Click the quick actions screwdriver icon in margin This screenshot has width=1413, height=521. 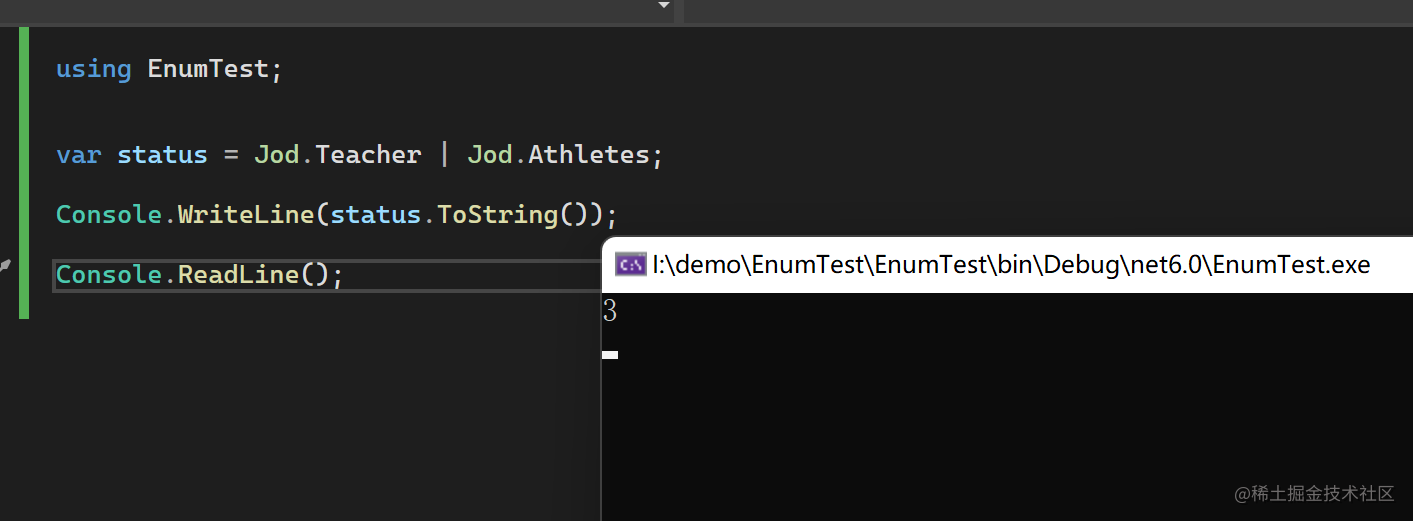[x=5, y=266]
